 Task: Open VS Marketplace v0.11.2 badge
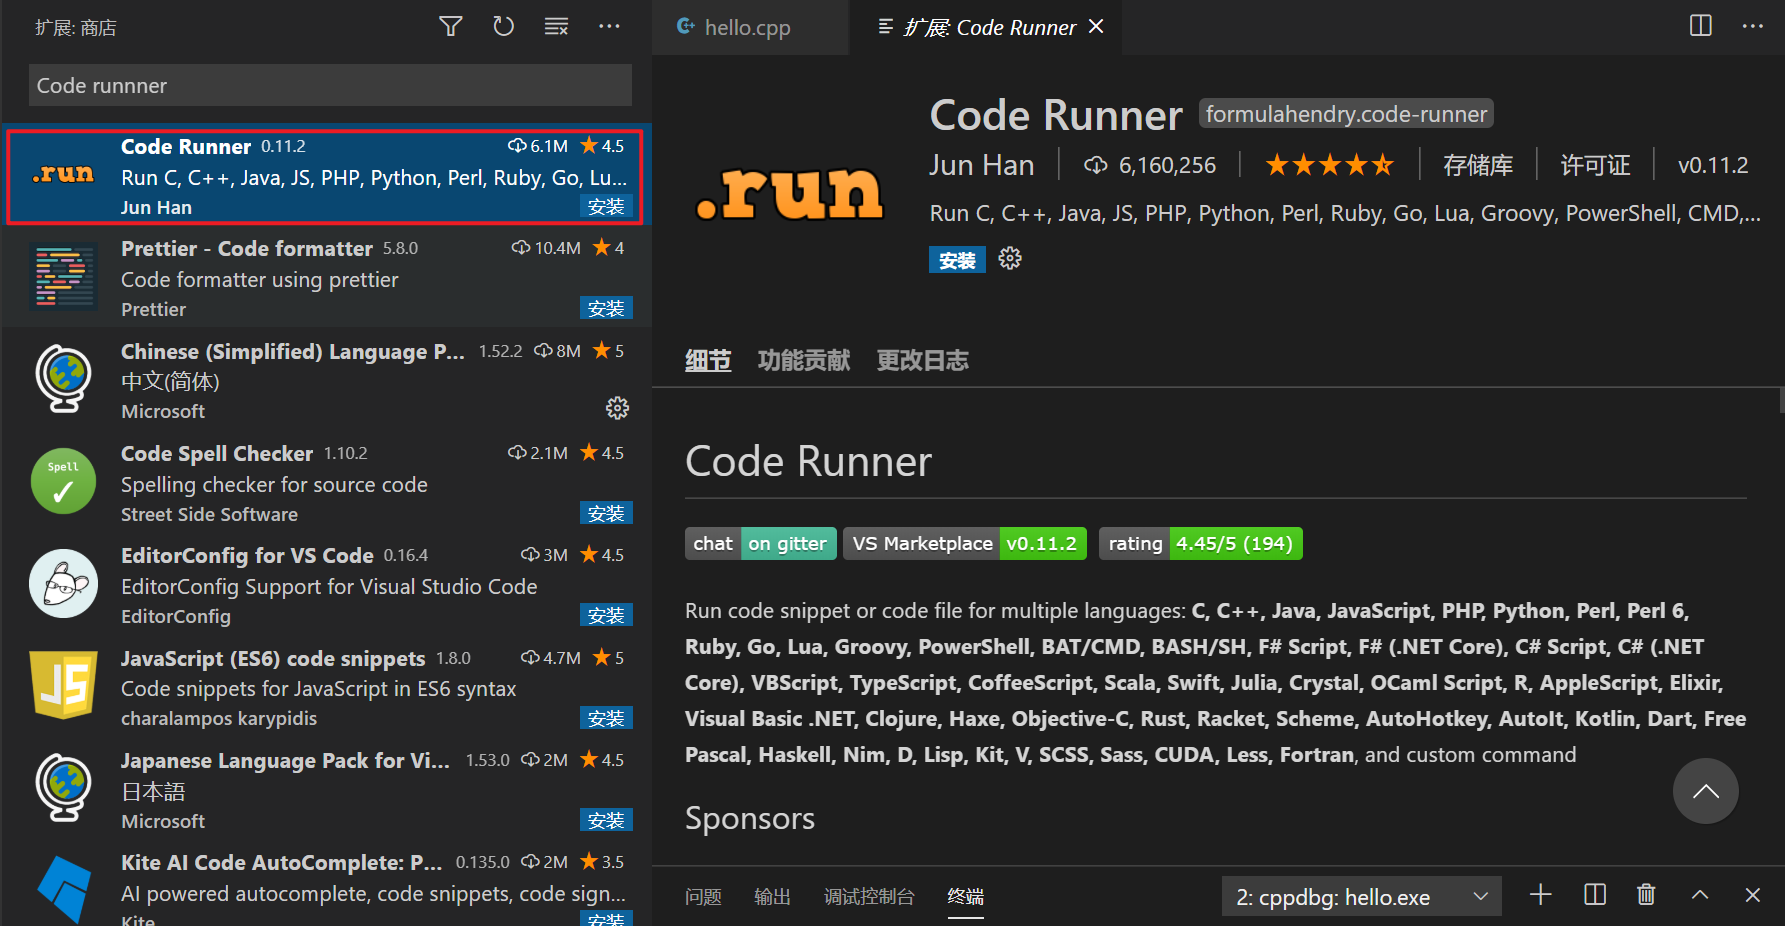point(965,543)
